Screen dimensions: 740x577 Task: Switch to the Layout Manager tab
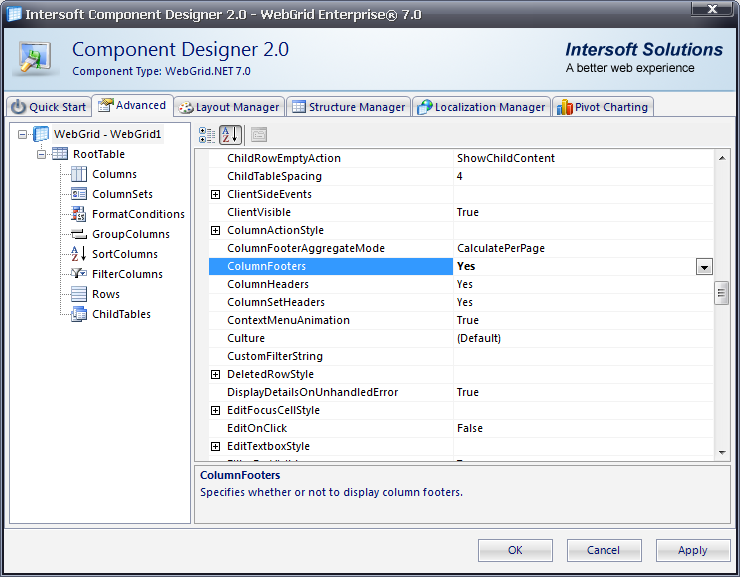click(x=229, y=107)
